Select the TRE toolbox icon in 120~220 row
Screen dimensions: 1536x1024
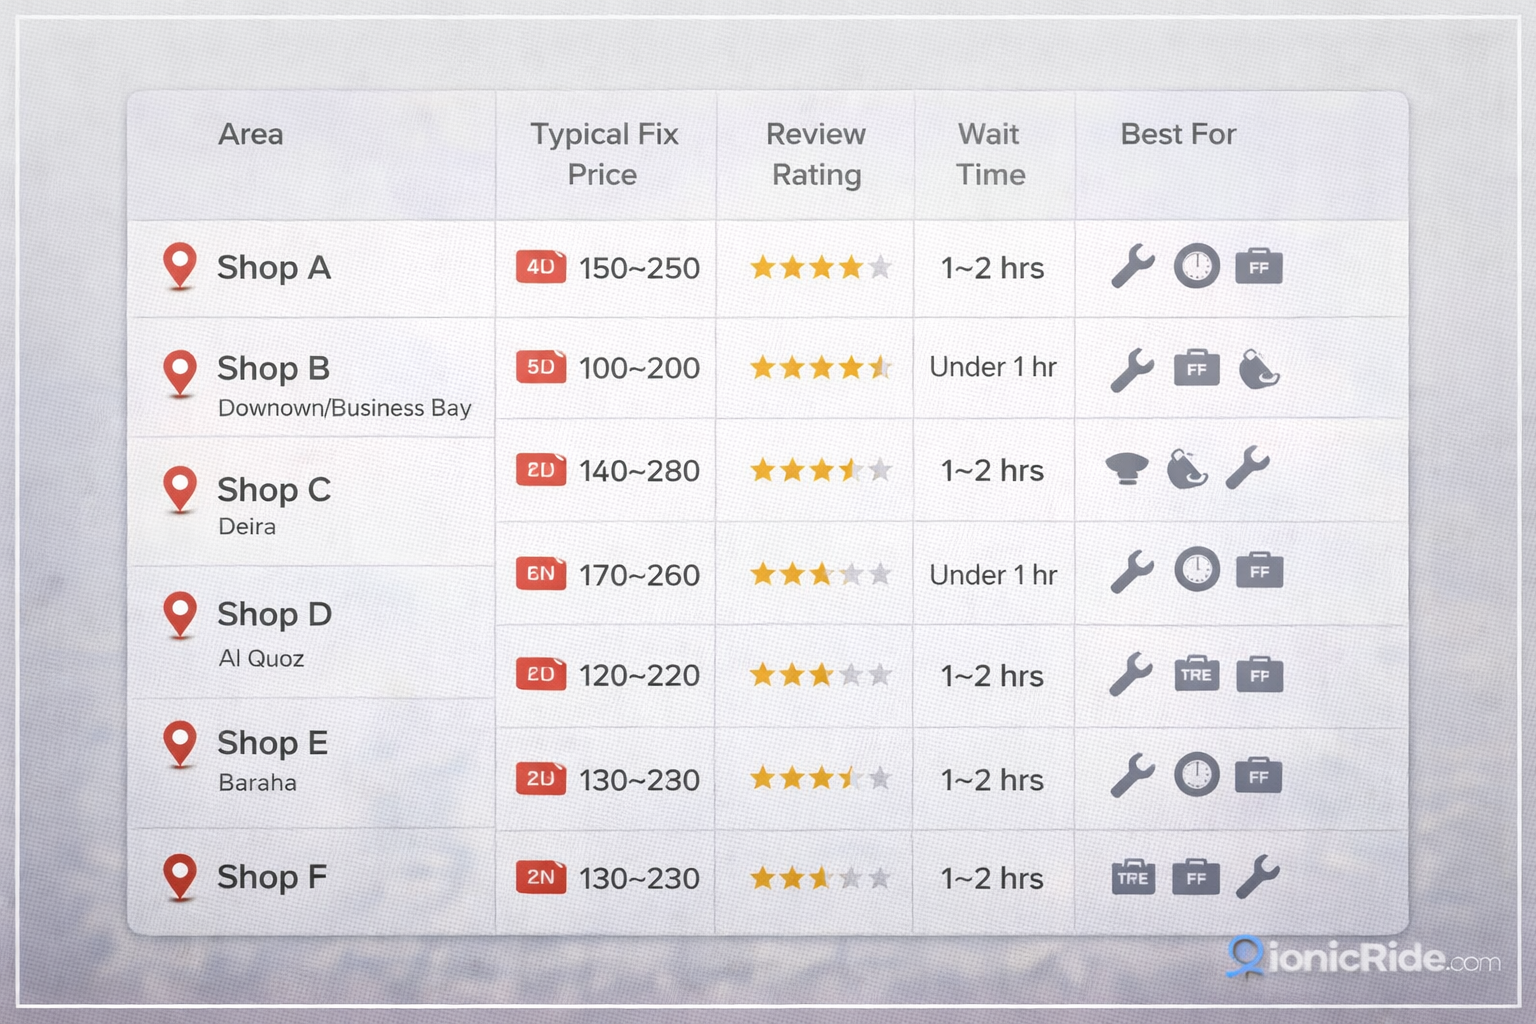point(1196,674)
